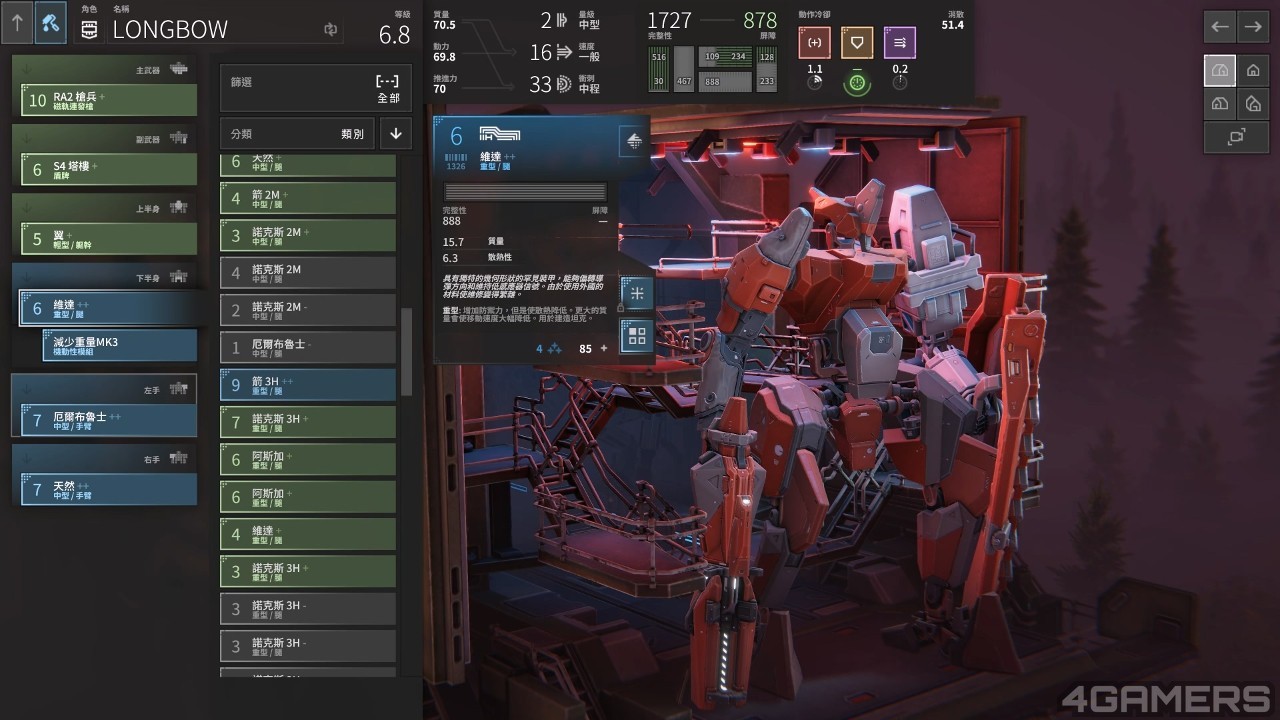Click the green 878 屏障 value
The width and height of the screenshot is (1280, 720).
pos(760,20)
